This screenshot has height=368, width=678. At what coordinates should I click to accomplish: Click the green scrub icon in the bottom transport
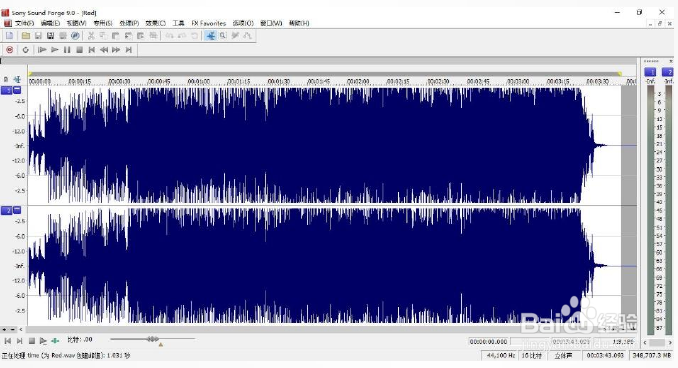tap(55, 341)
